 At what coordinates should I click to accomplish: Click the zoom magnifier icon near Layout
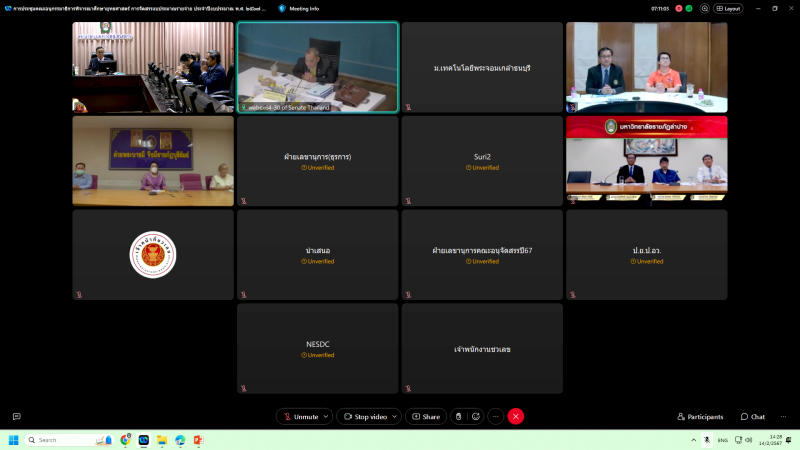tap(704, 8)
